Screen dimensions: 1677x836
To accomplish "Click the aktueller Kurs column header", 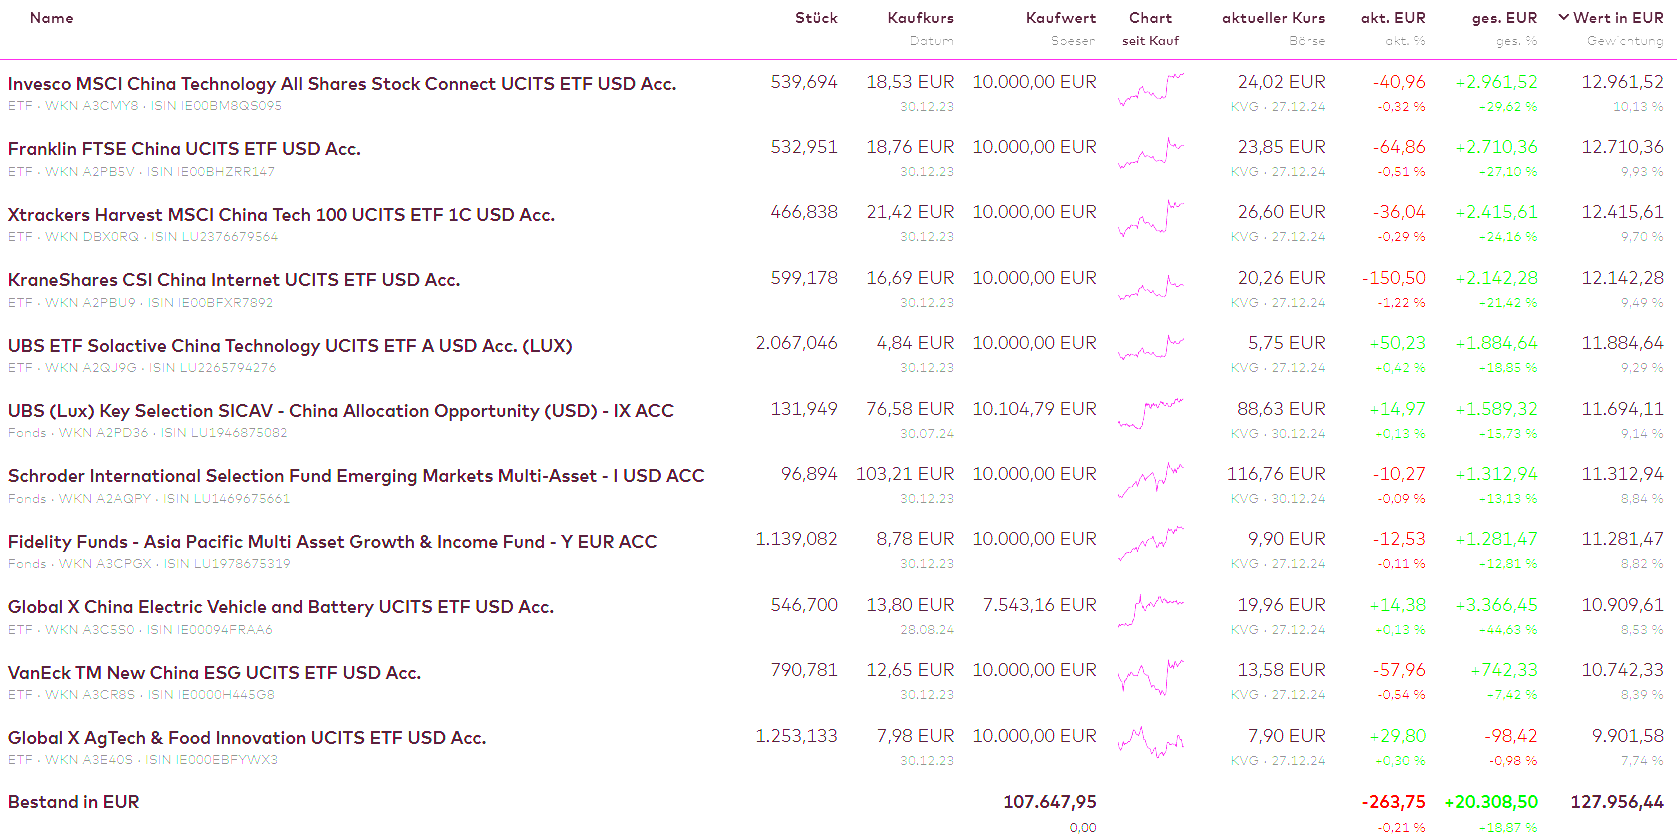I will [x=1273, y=18].
